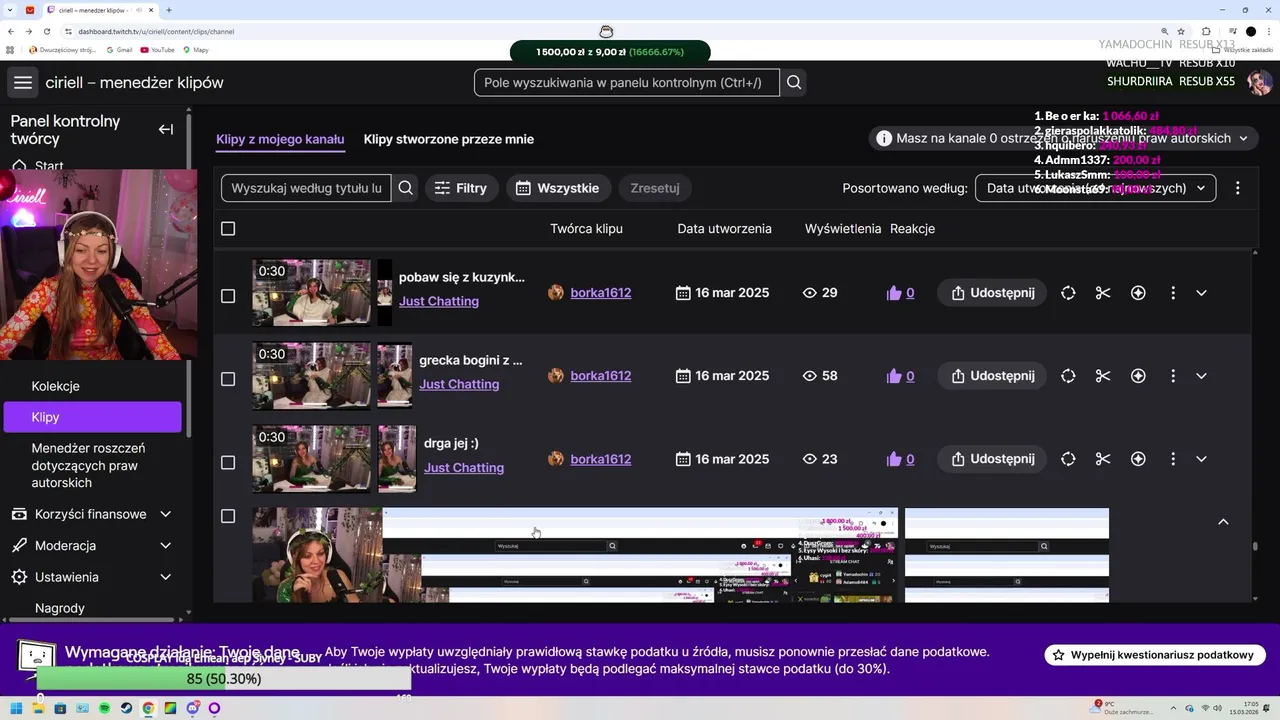The width and height of the screenshot is (1280, 720).
Task: Select 'Kolekcje' in the sidebar
Action: 55,386
